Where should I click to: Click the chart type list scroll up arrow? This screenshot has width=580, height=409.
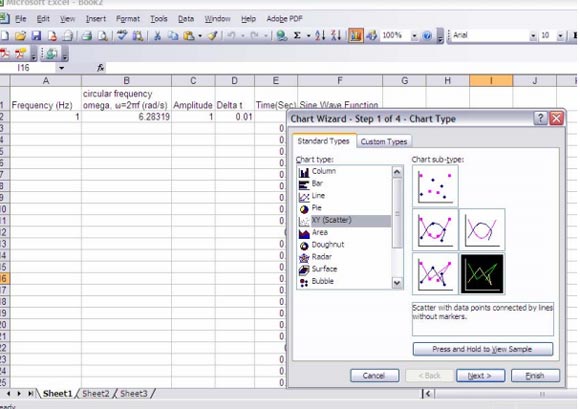click(397, 172)
